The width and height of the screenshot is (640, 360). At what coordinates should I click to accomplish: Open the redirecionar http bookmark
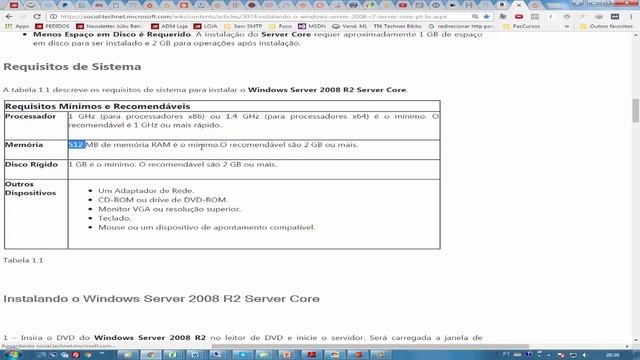coord(461,26)
